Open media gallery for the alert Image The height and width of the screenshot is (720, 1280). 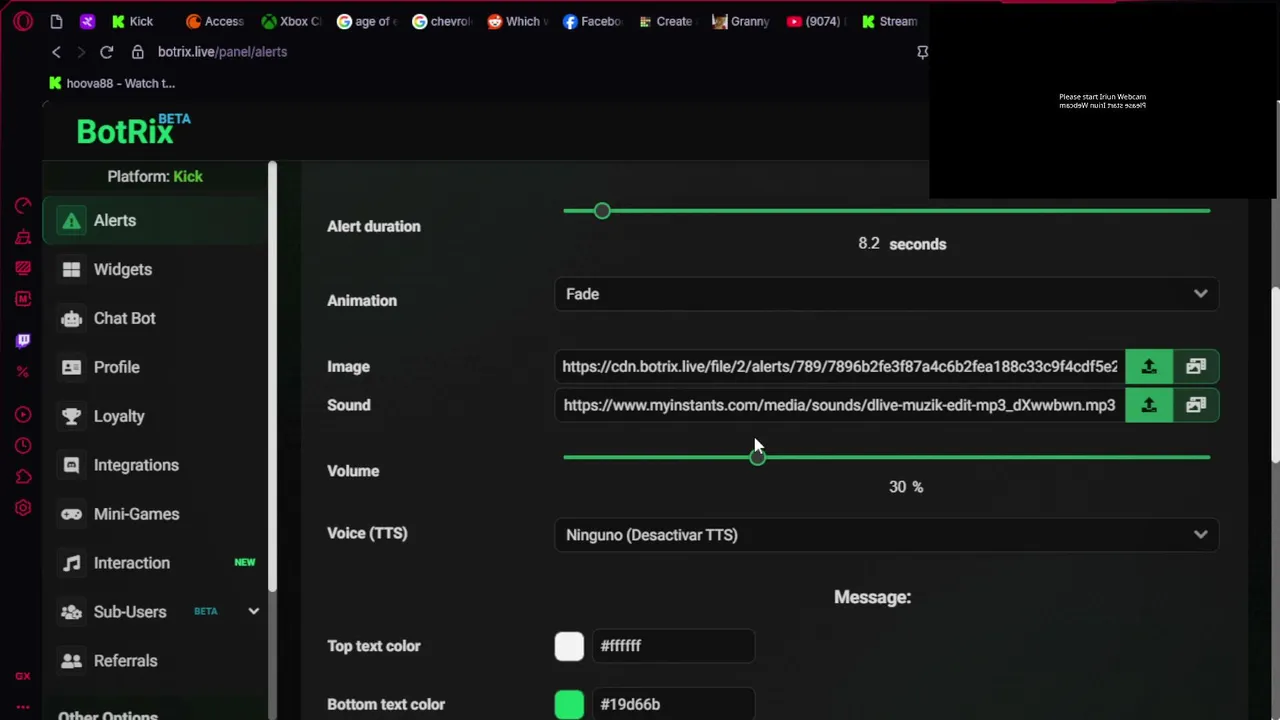1196,367
